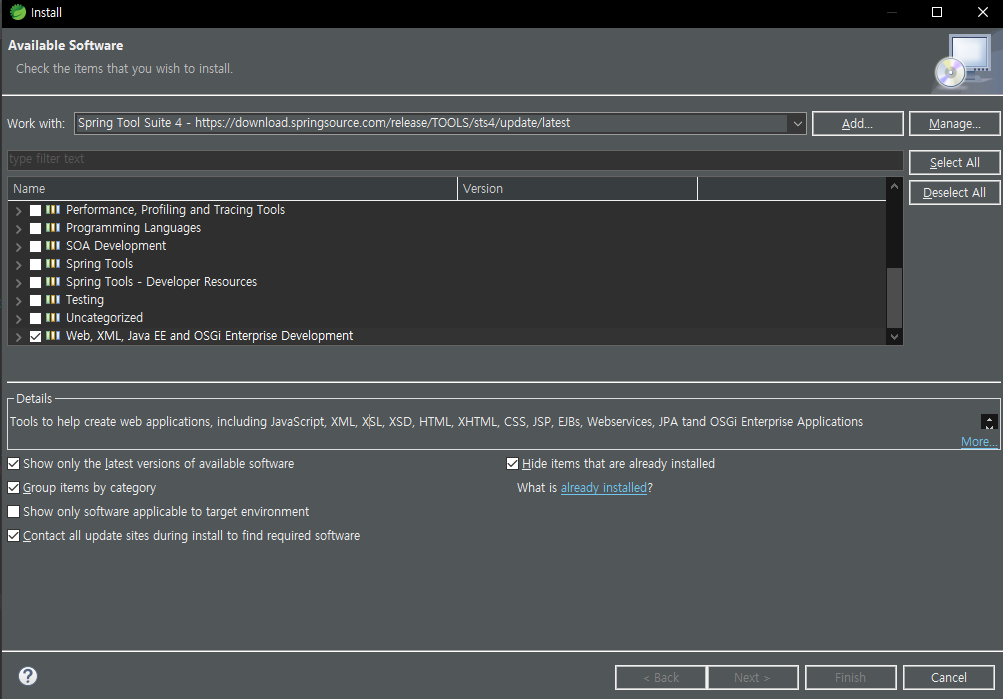Viewport: 1003px width, 699px height.
Task: Select the SOA Development row label
Action: 116,246
